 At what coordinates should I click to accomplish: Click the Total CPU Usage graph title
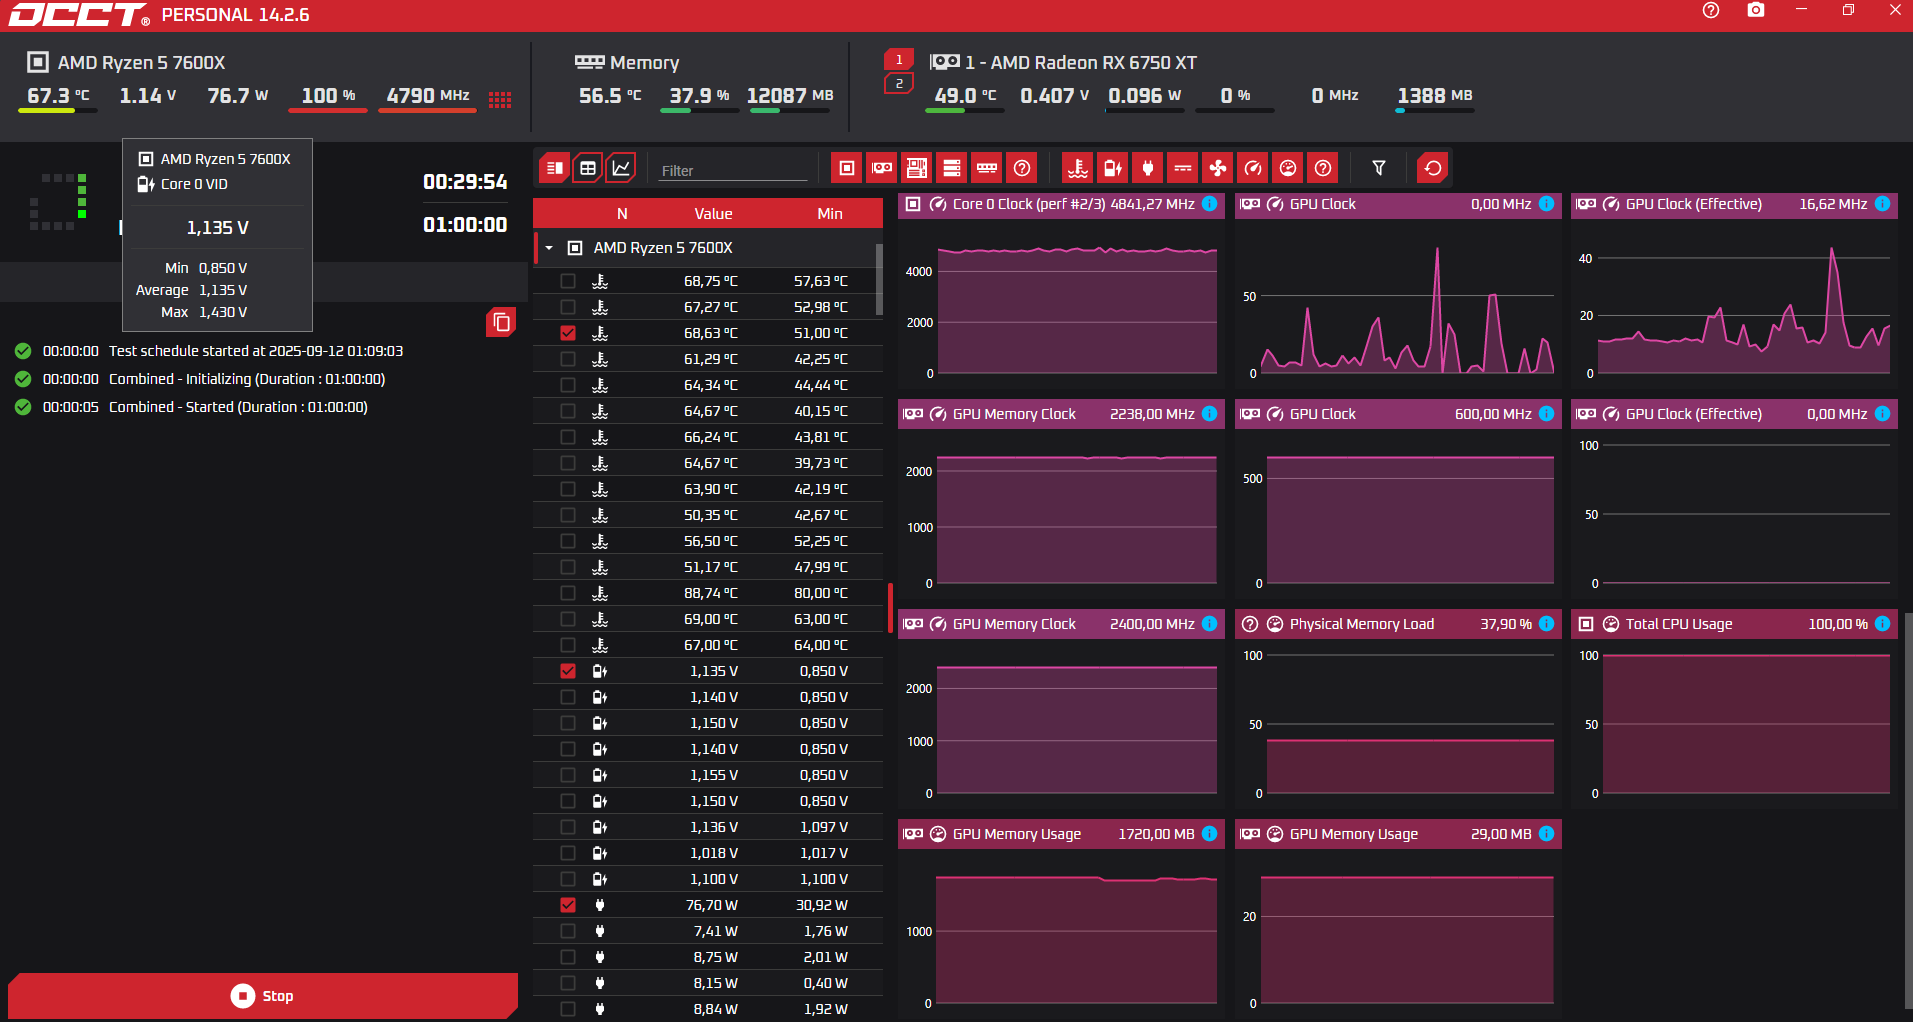point(1679,624)
